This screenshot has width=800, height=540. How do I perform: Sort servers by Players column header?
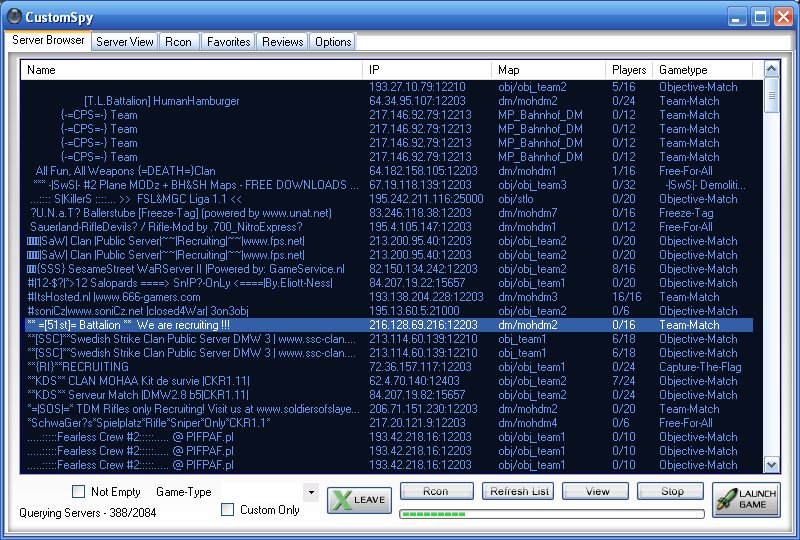point(629,70)
